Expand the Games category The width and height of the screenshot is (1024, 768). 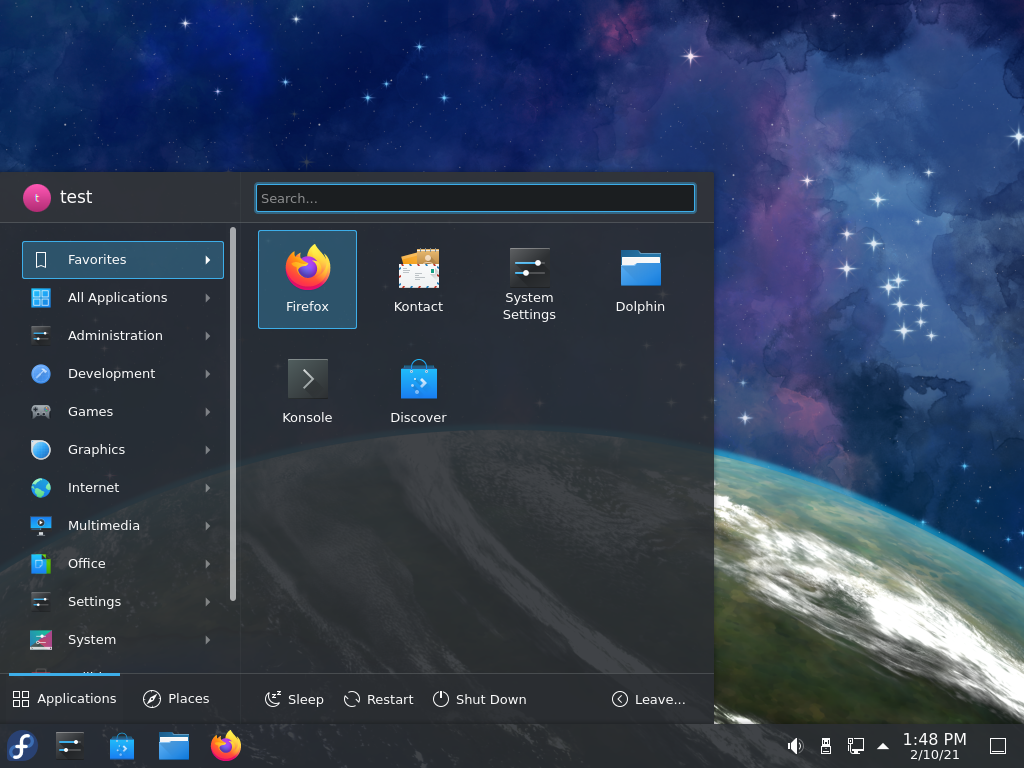coord(123,411)
